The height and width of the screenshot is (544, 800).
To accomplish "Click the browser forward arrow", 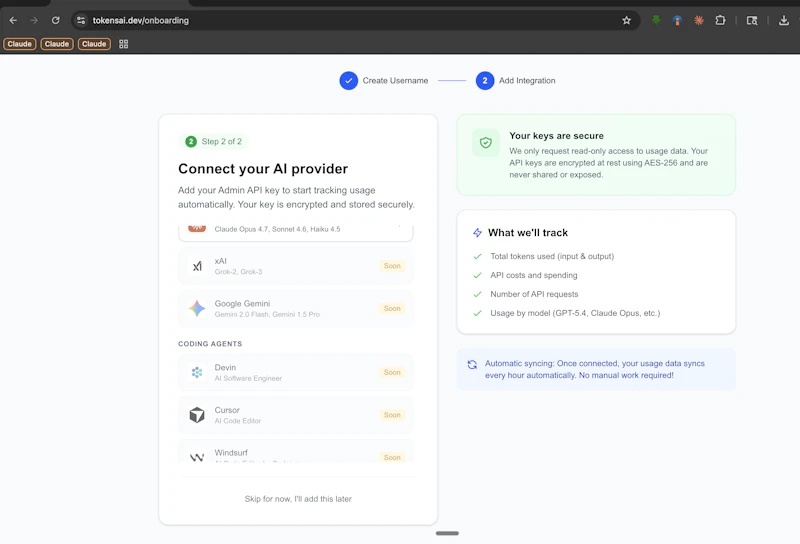I will [34, 20].
